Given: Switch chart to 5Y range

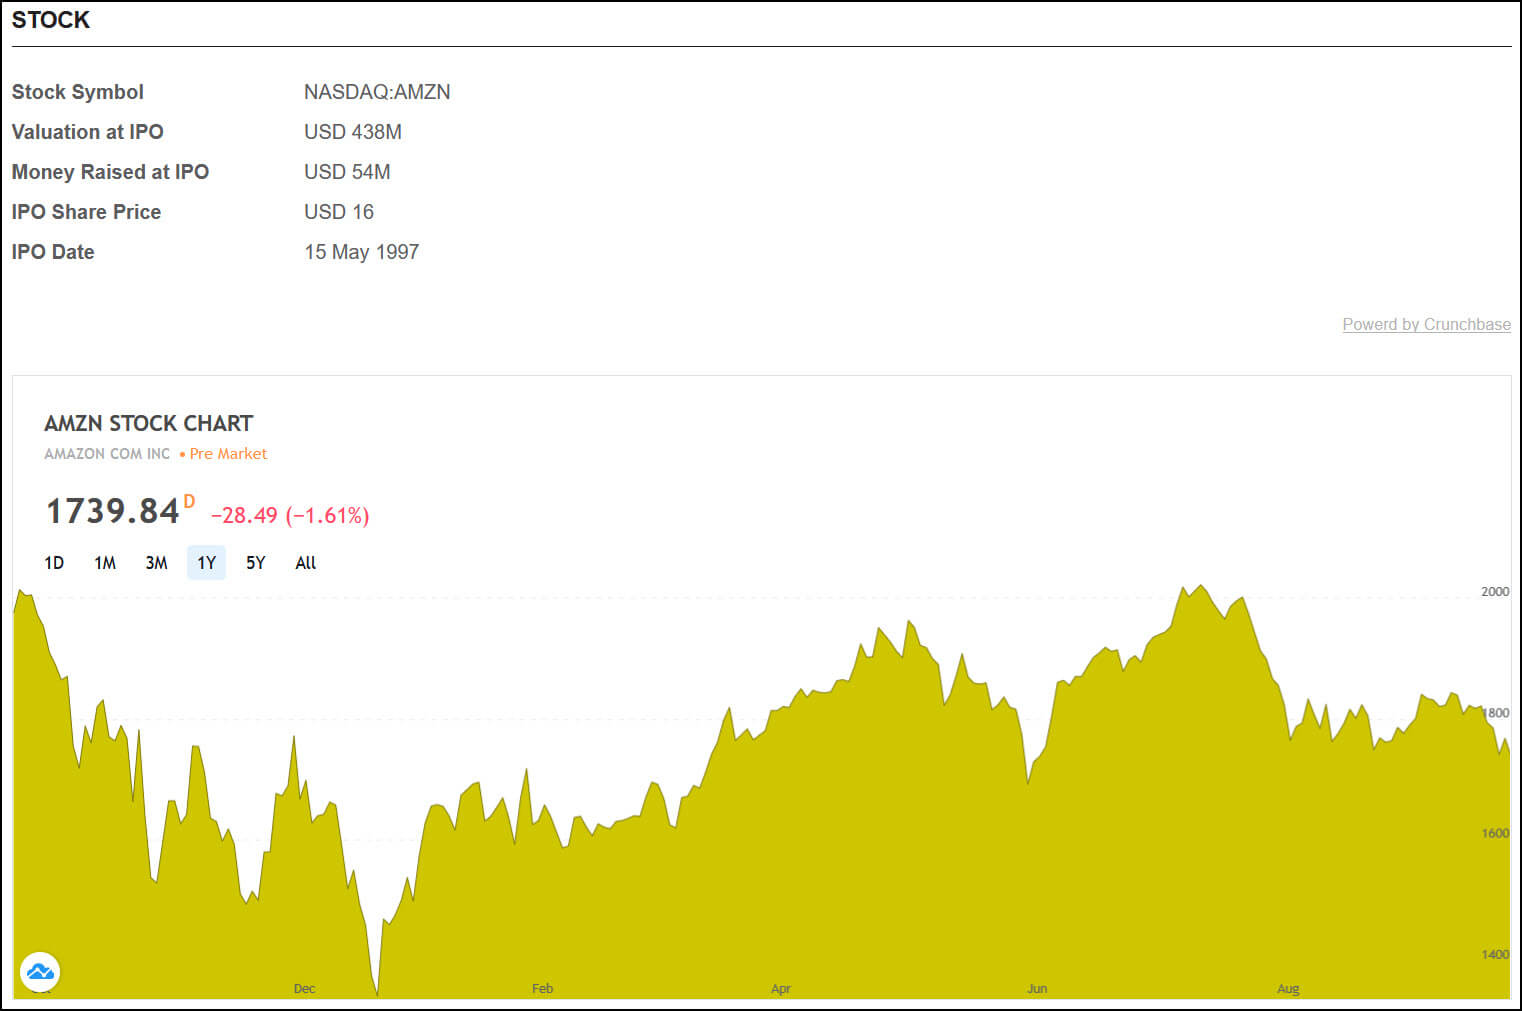Looking at the screenshot, I should 256,563.
